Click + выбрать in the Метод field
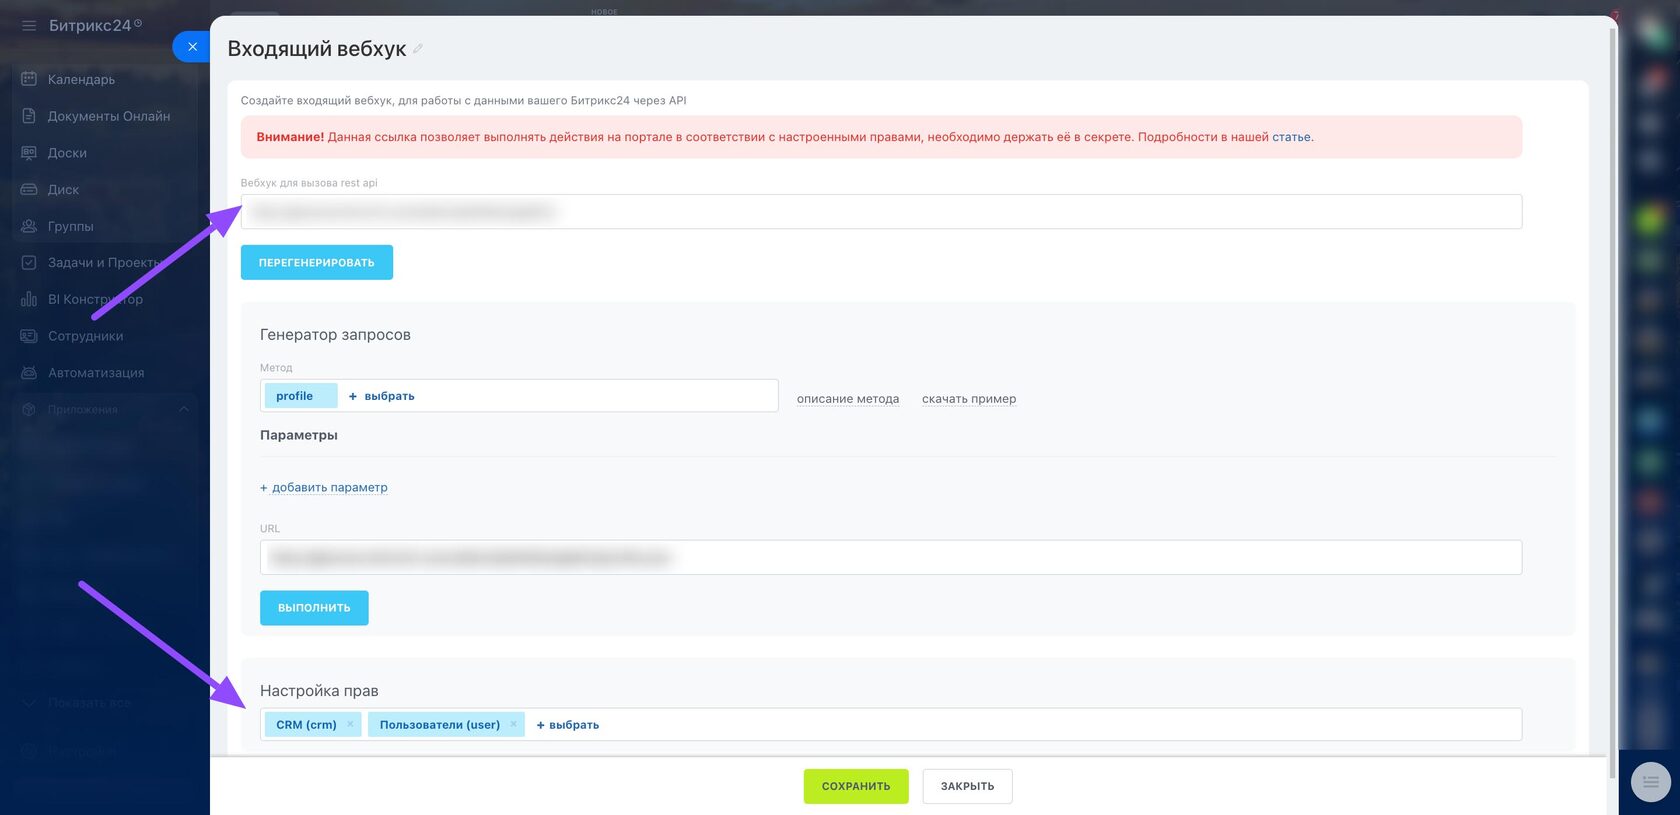 382,396
